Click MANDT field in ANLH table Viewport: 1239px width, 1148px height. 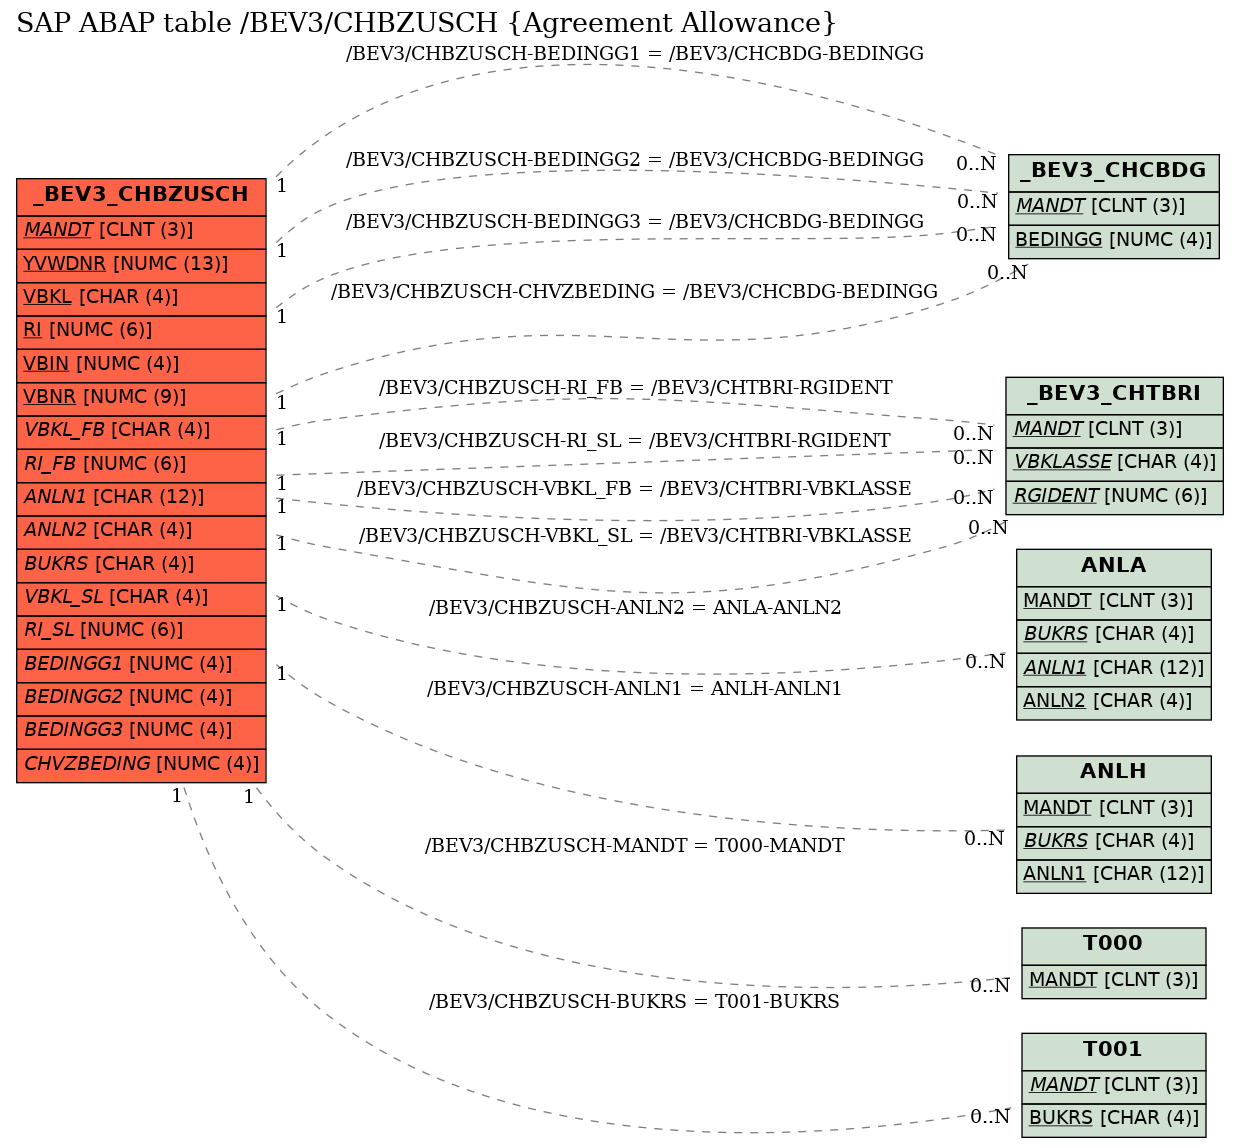click(1114, 808)
